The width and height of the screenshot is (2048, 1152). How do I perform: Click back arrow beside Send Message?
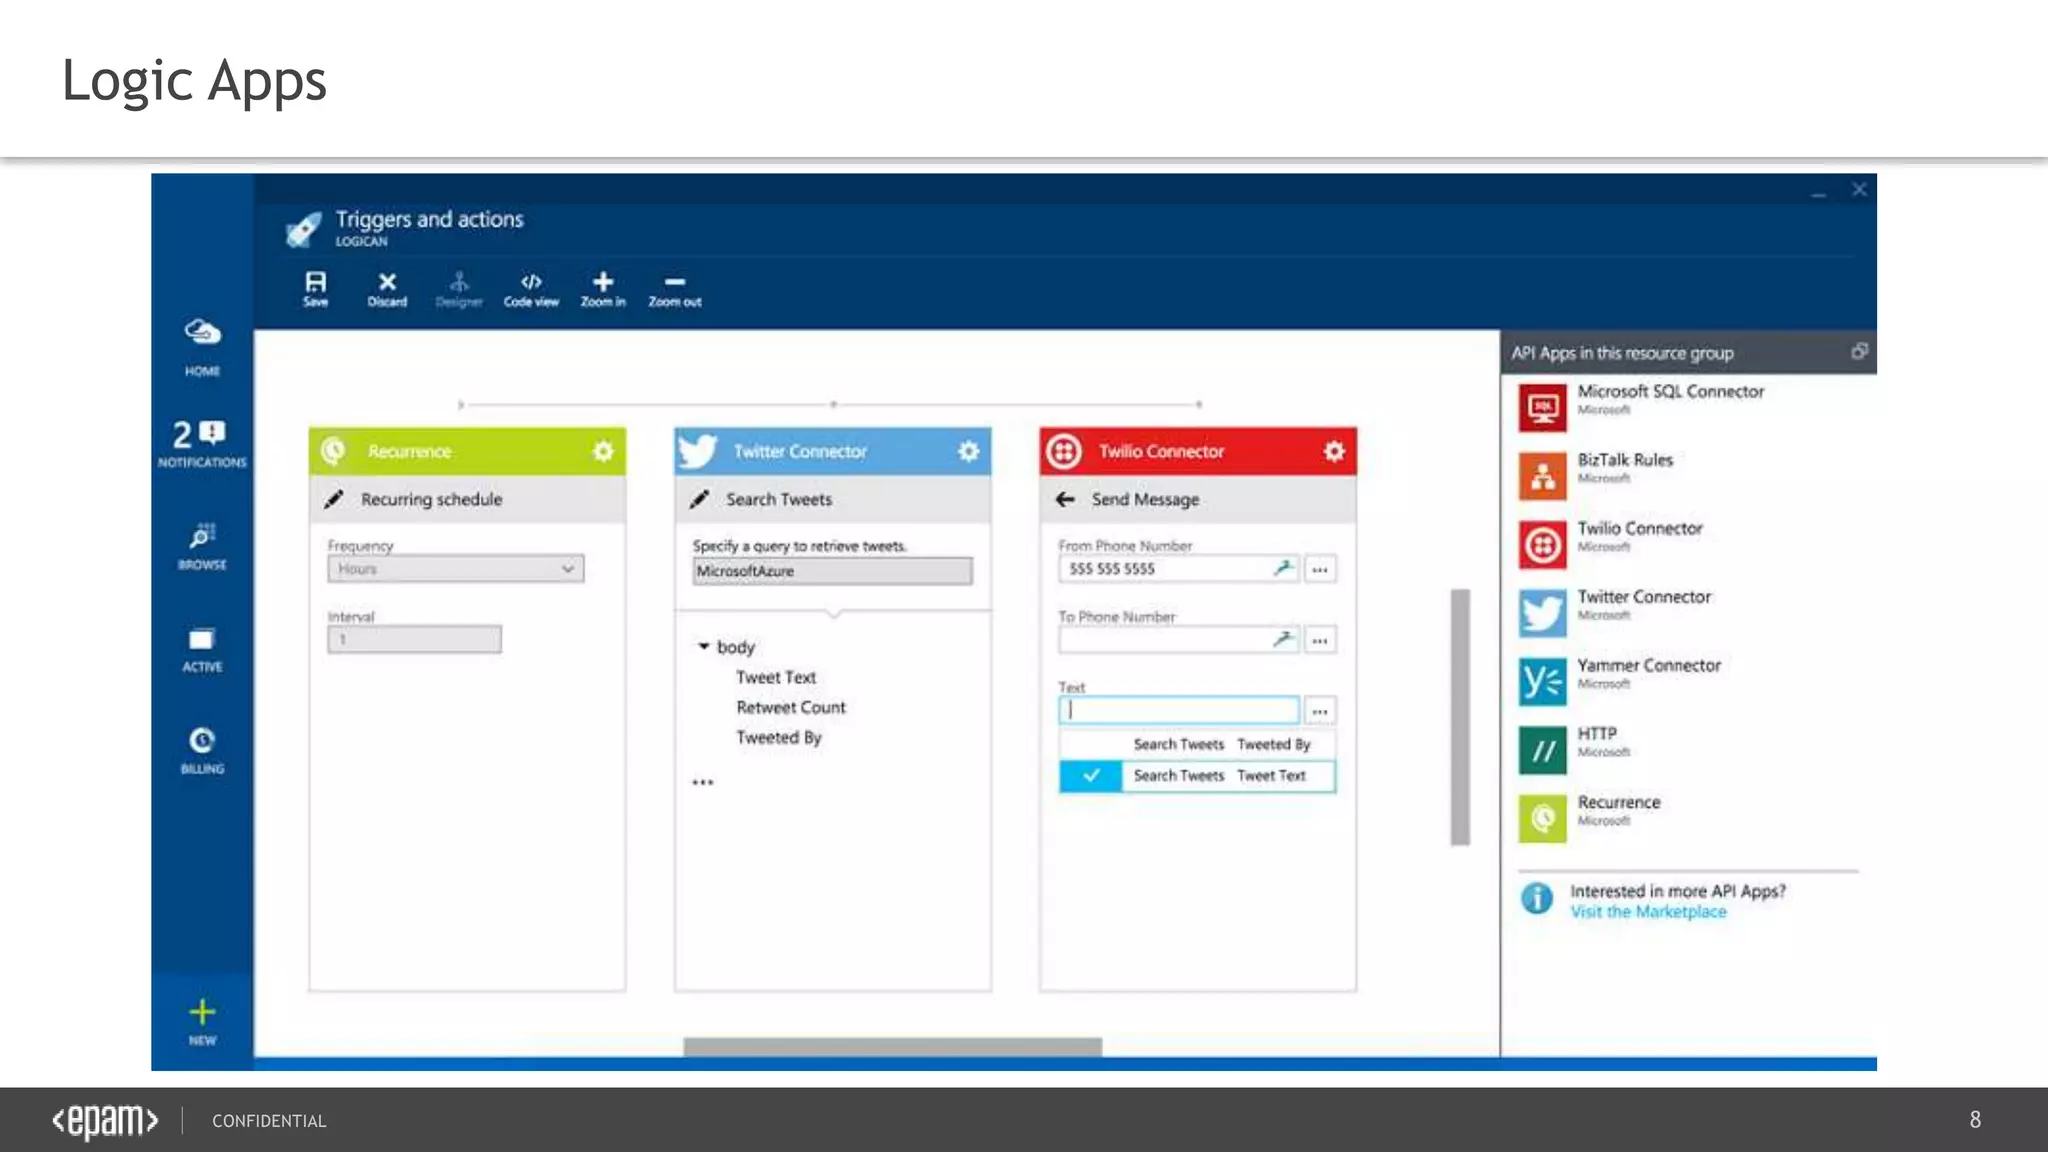[1065, 499]
